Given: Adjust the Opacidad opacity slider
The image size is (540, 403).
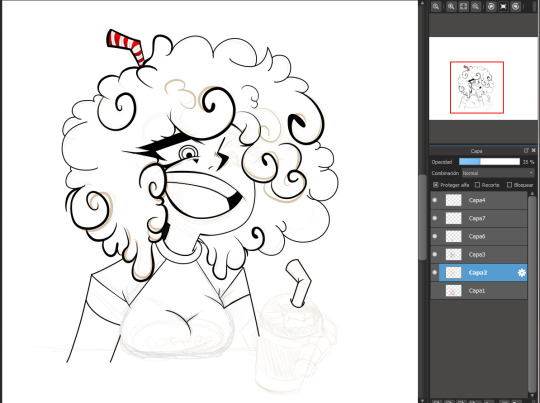Looking at the screenshot, I should click(x=489, y=162).
